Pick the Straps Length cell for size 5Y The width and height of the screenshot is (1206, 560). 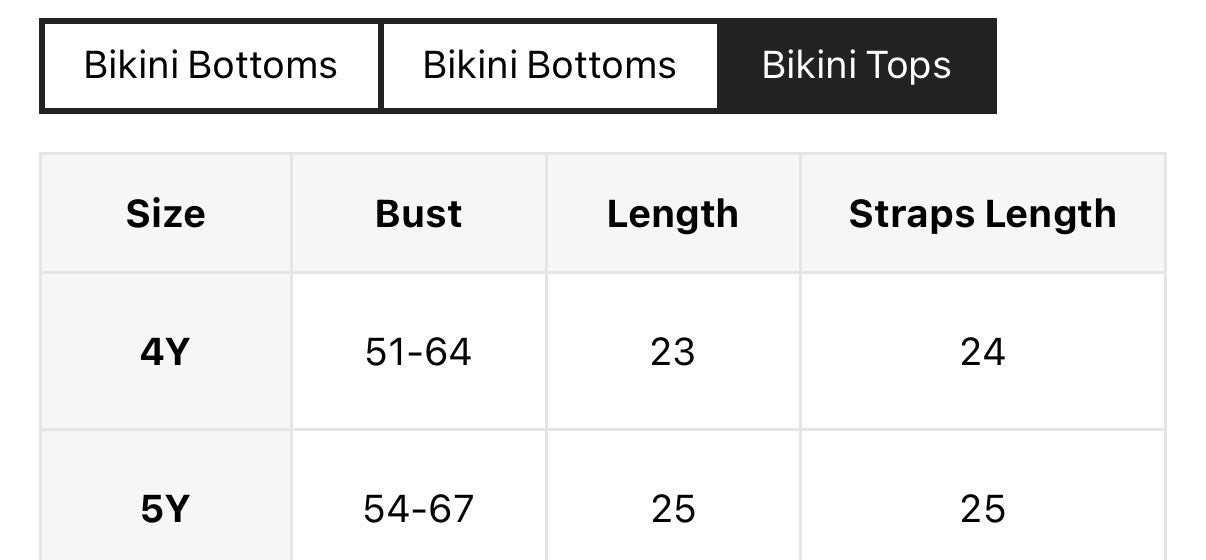click(982, 509)
